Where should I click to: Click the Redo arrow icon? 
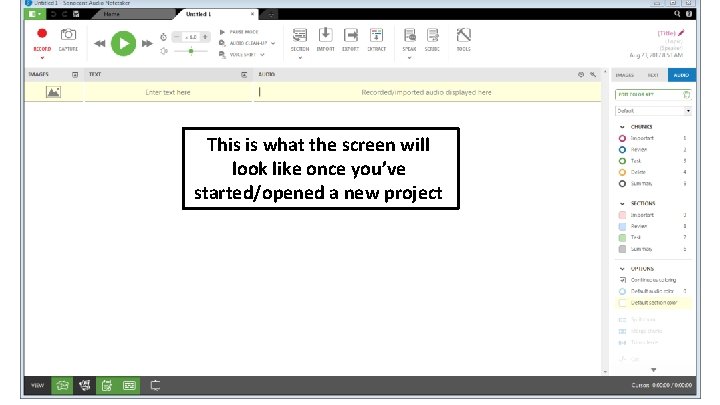coord(64,14)
